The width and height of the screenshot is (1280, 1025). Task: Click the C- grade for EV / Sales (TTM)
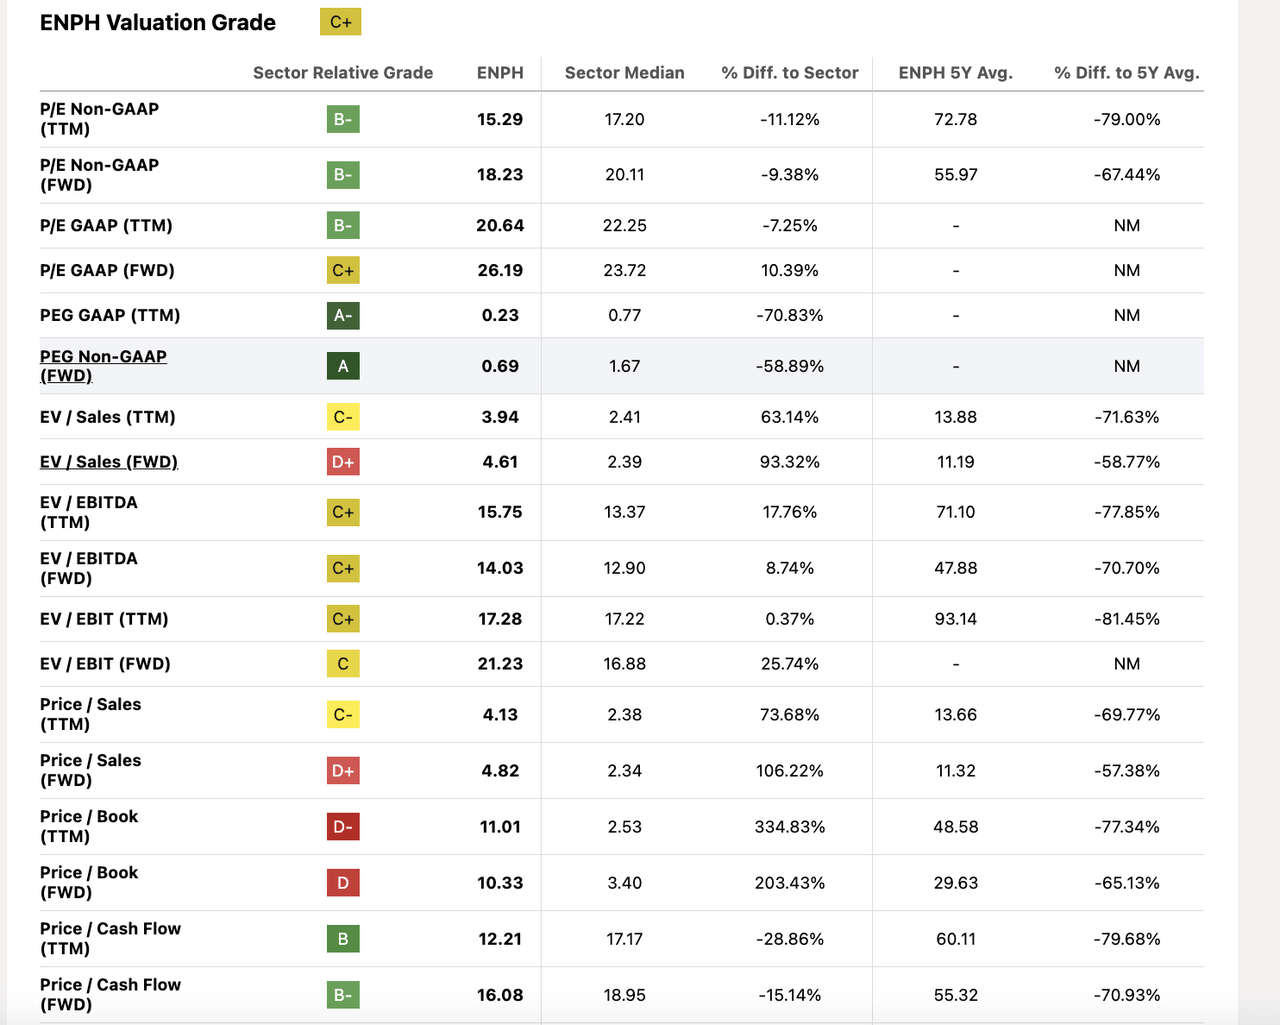pyautogui.click(x=343, y=417)
